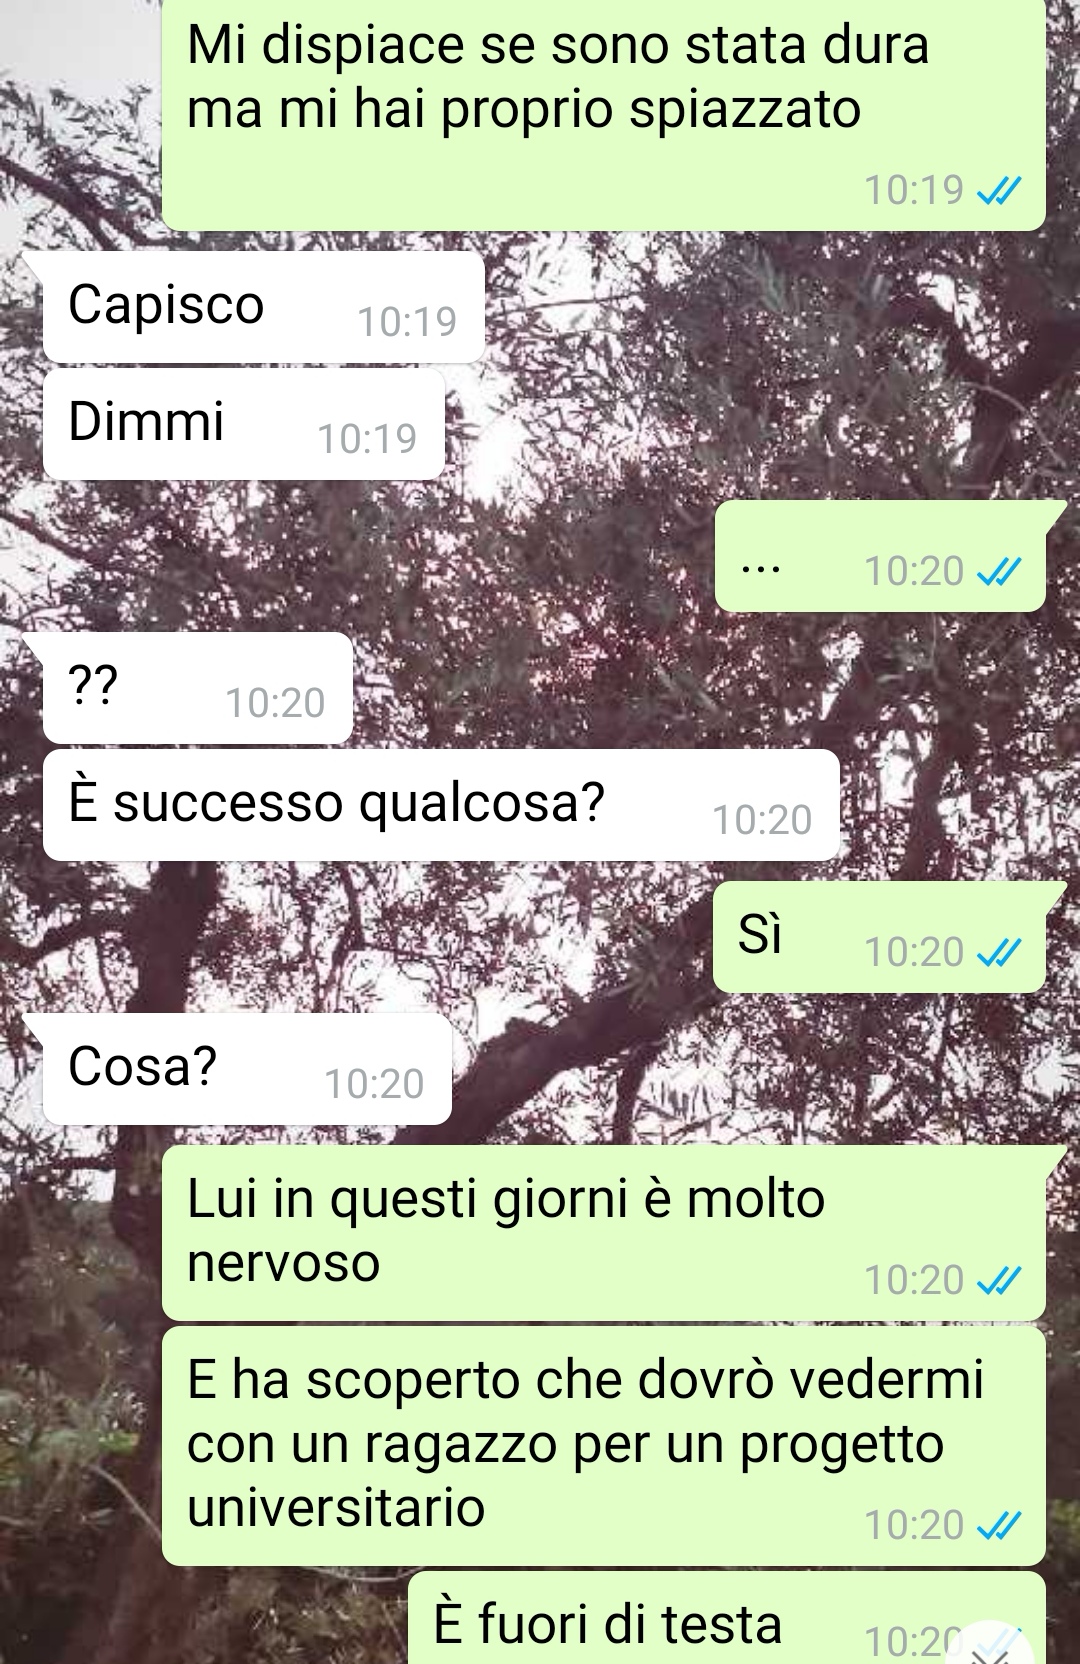The height and width of the screenshot is (1664, 1080).
Task: Tap read ticks on 'molto nervoso' message
Action: (x=998, y=1281)
